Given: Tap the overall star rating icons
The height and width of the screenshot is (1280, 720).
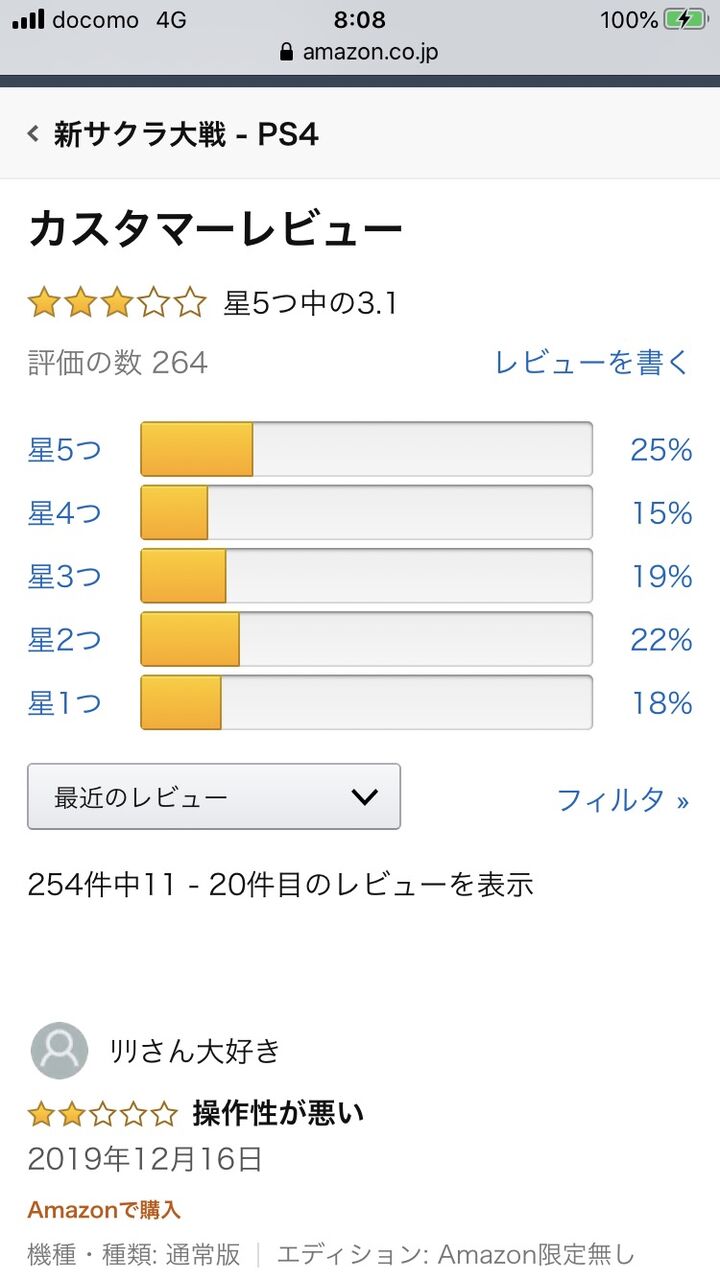Looking at the screenshot, I should (x=117, y=302).
